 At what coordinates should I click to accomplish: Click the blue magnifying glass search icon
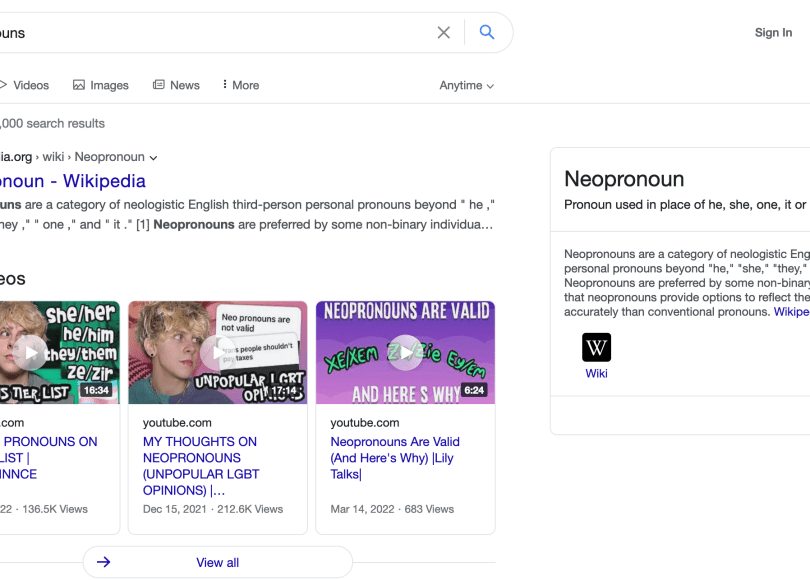[487, 33]
